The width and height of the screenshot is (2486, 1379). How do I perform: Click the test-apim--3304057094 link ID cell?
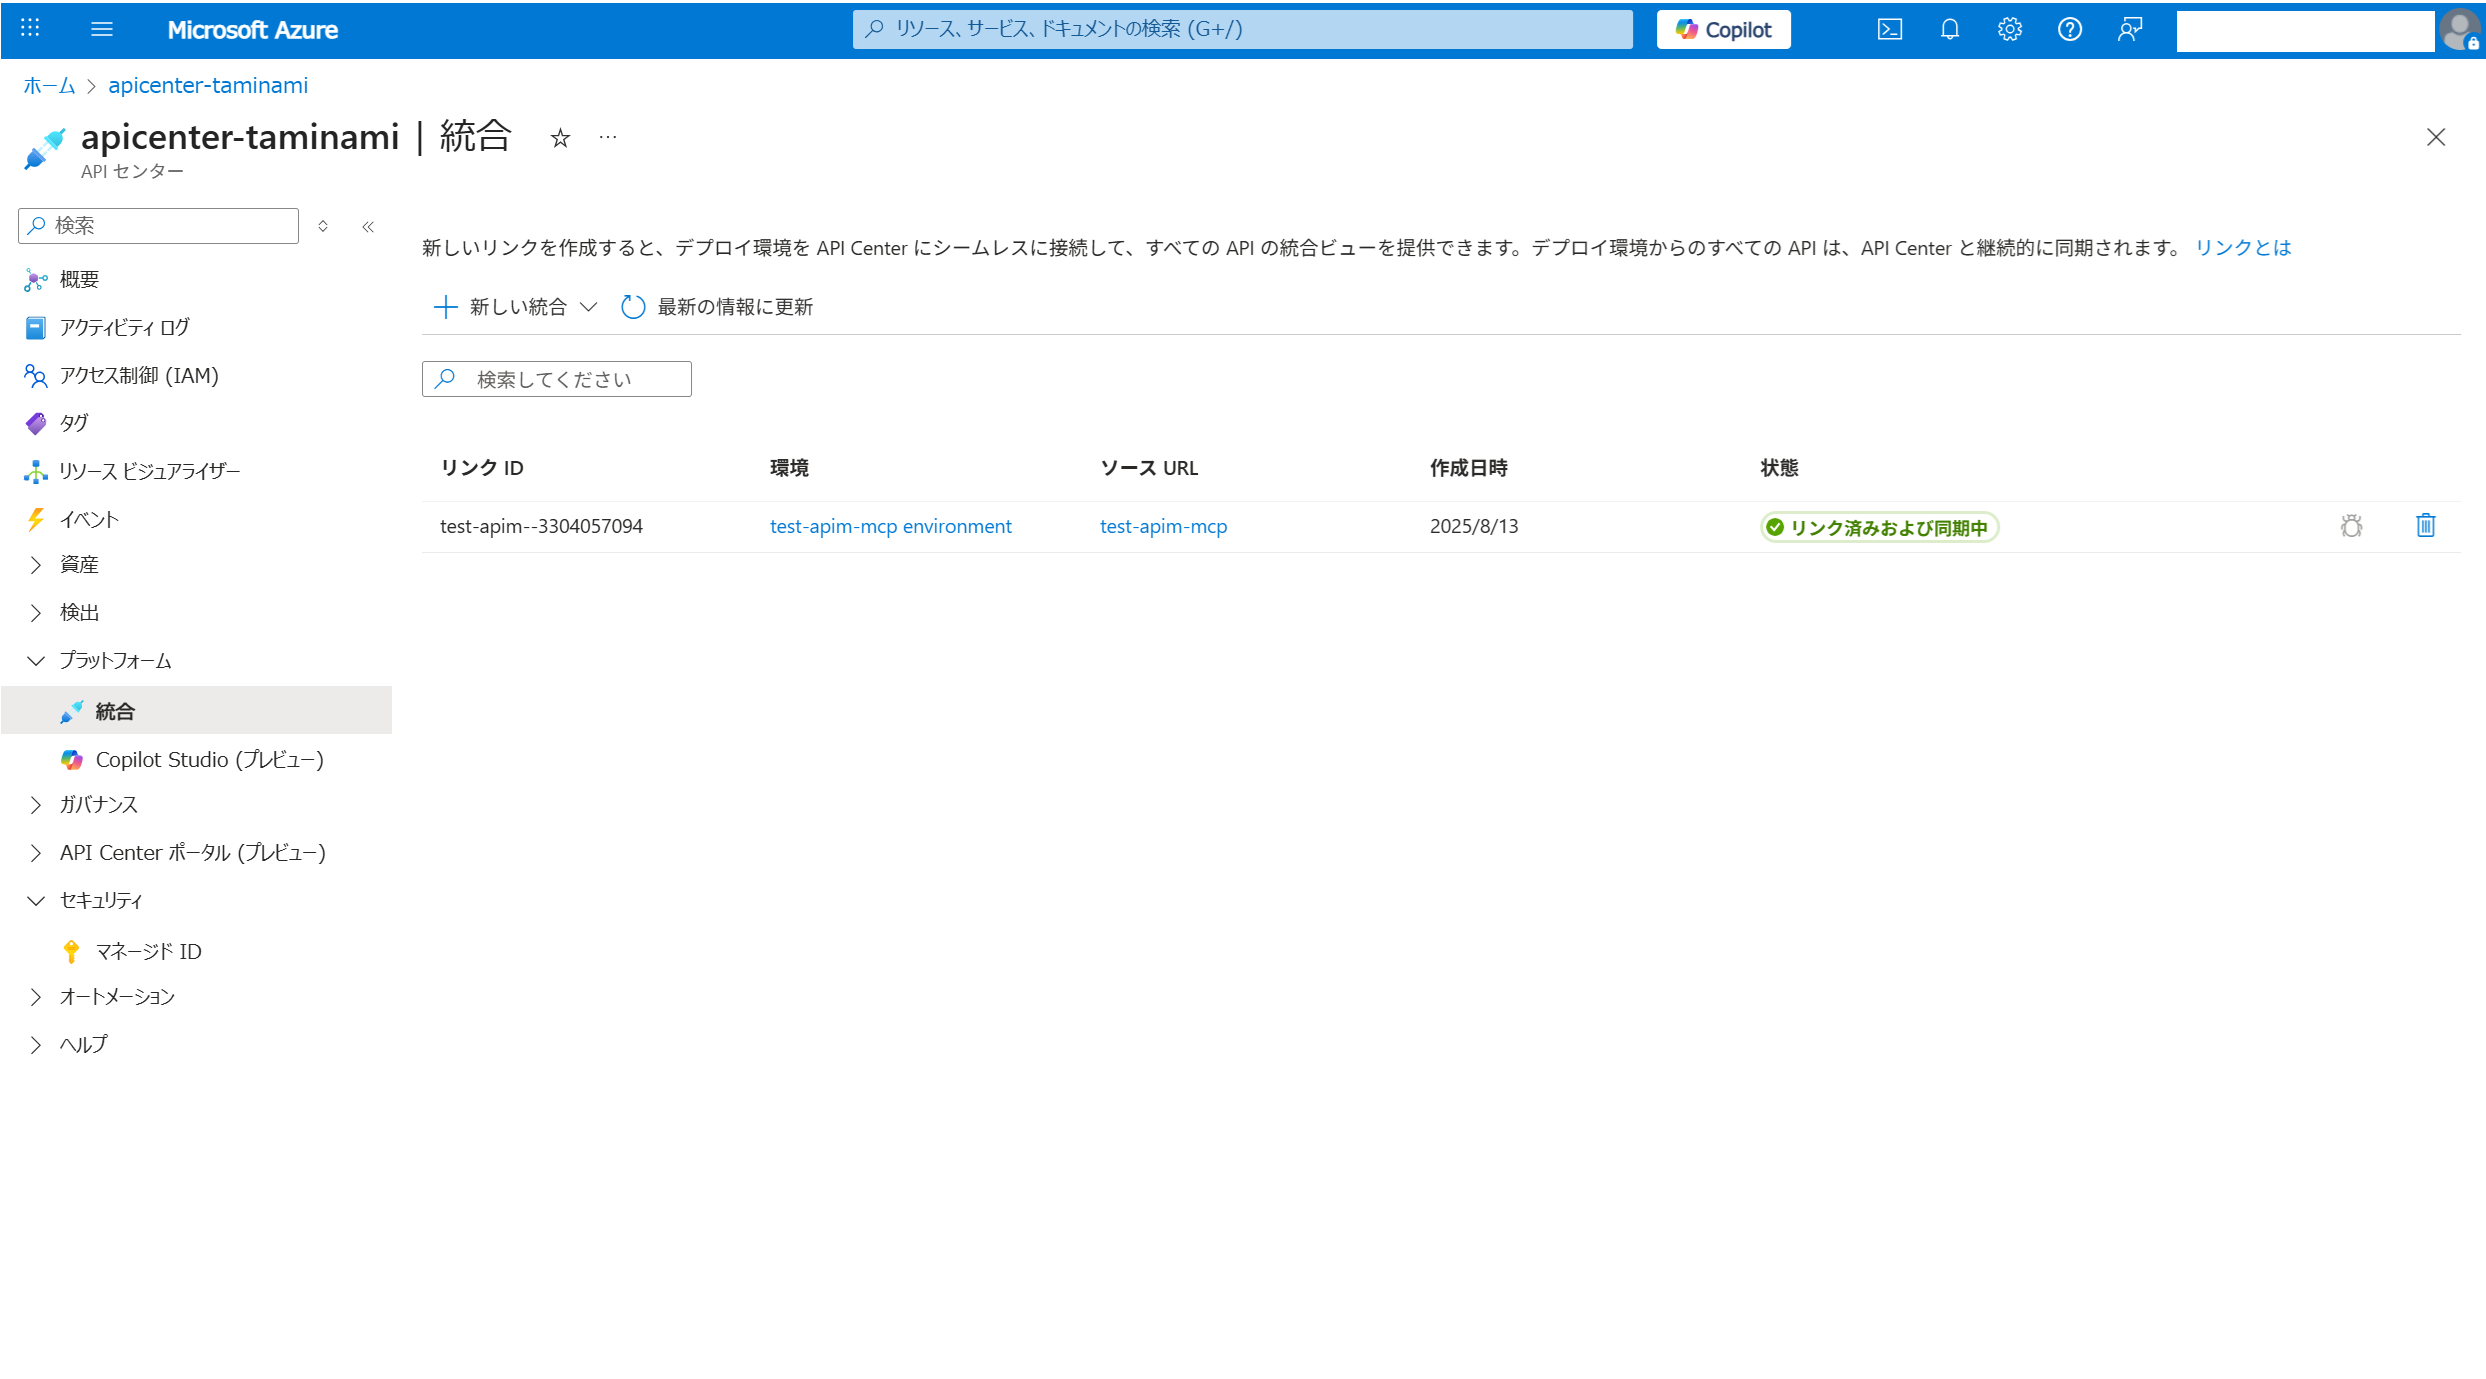tap(541, 526)
